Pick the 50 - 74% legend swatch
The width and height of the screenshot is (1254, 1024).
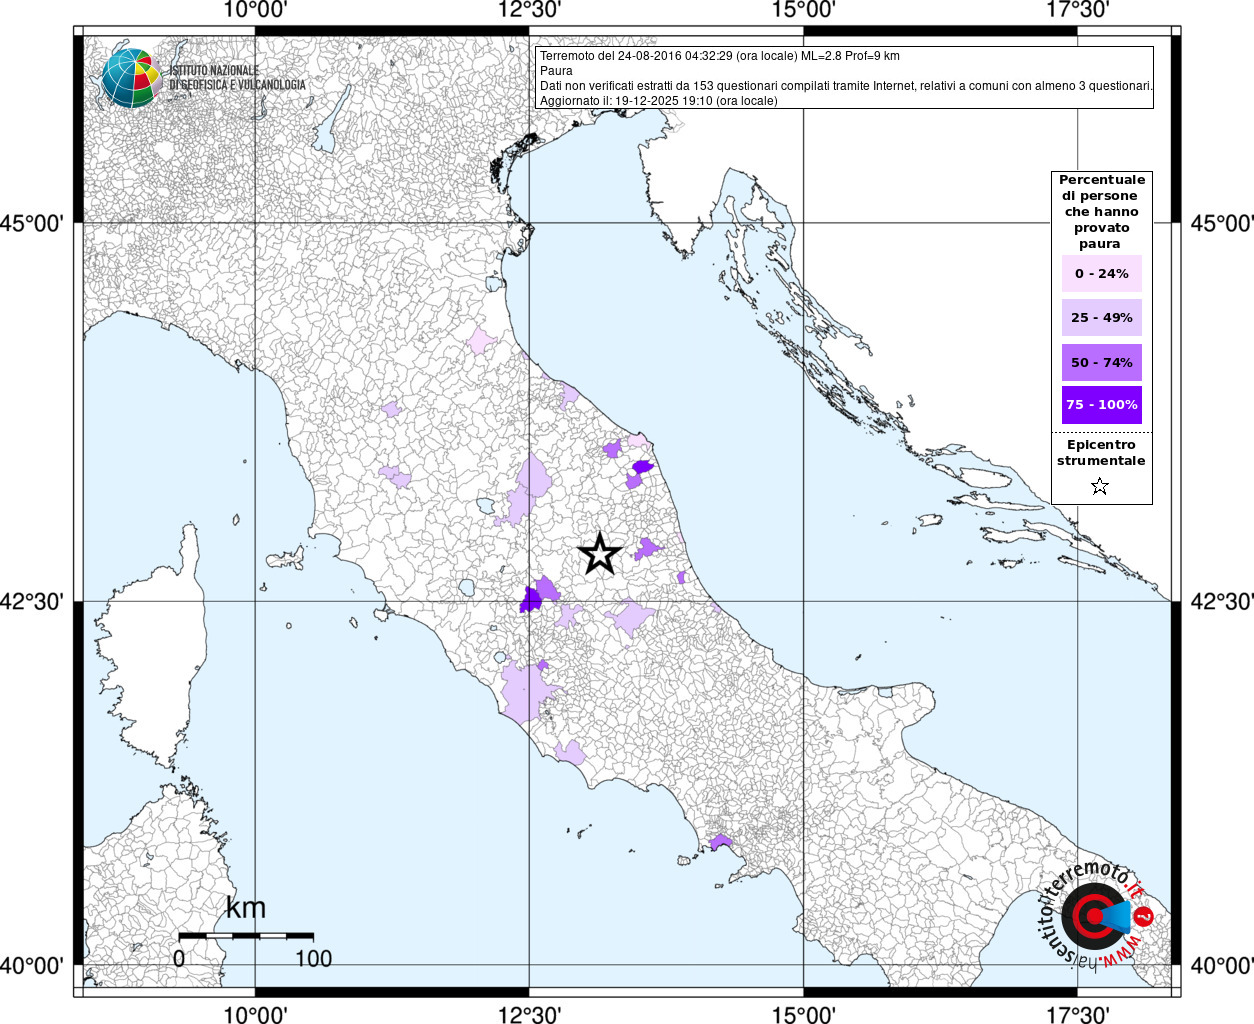[x=1101, y=362]
